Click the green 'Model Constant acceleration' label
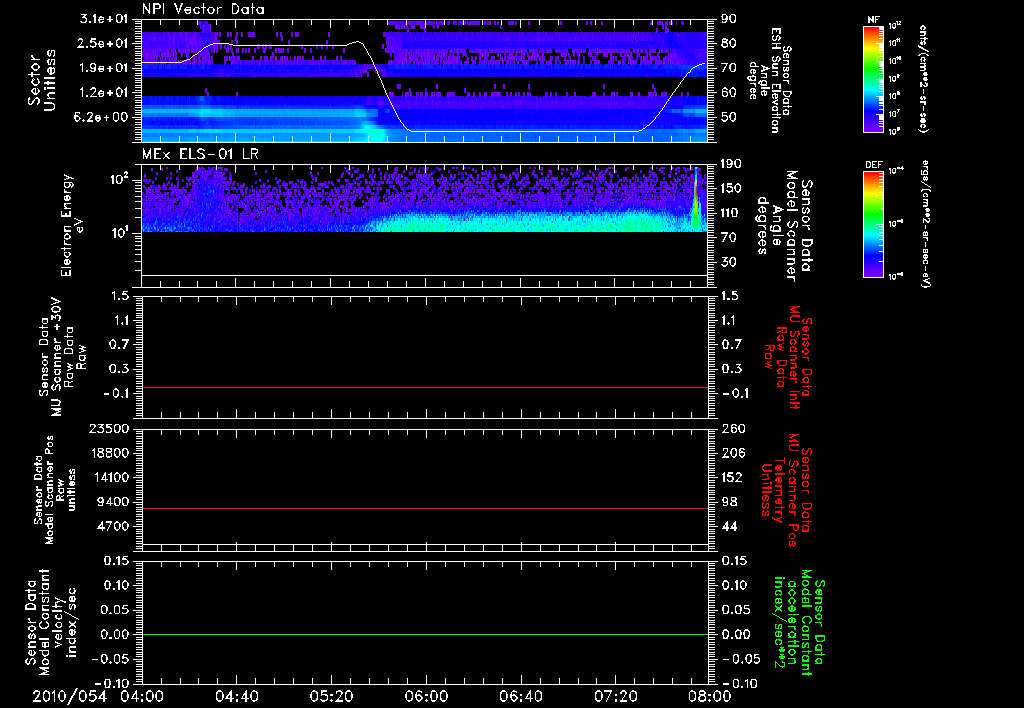The width and height of the screenshot is (1024, 708). click(798, 622)
